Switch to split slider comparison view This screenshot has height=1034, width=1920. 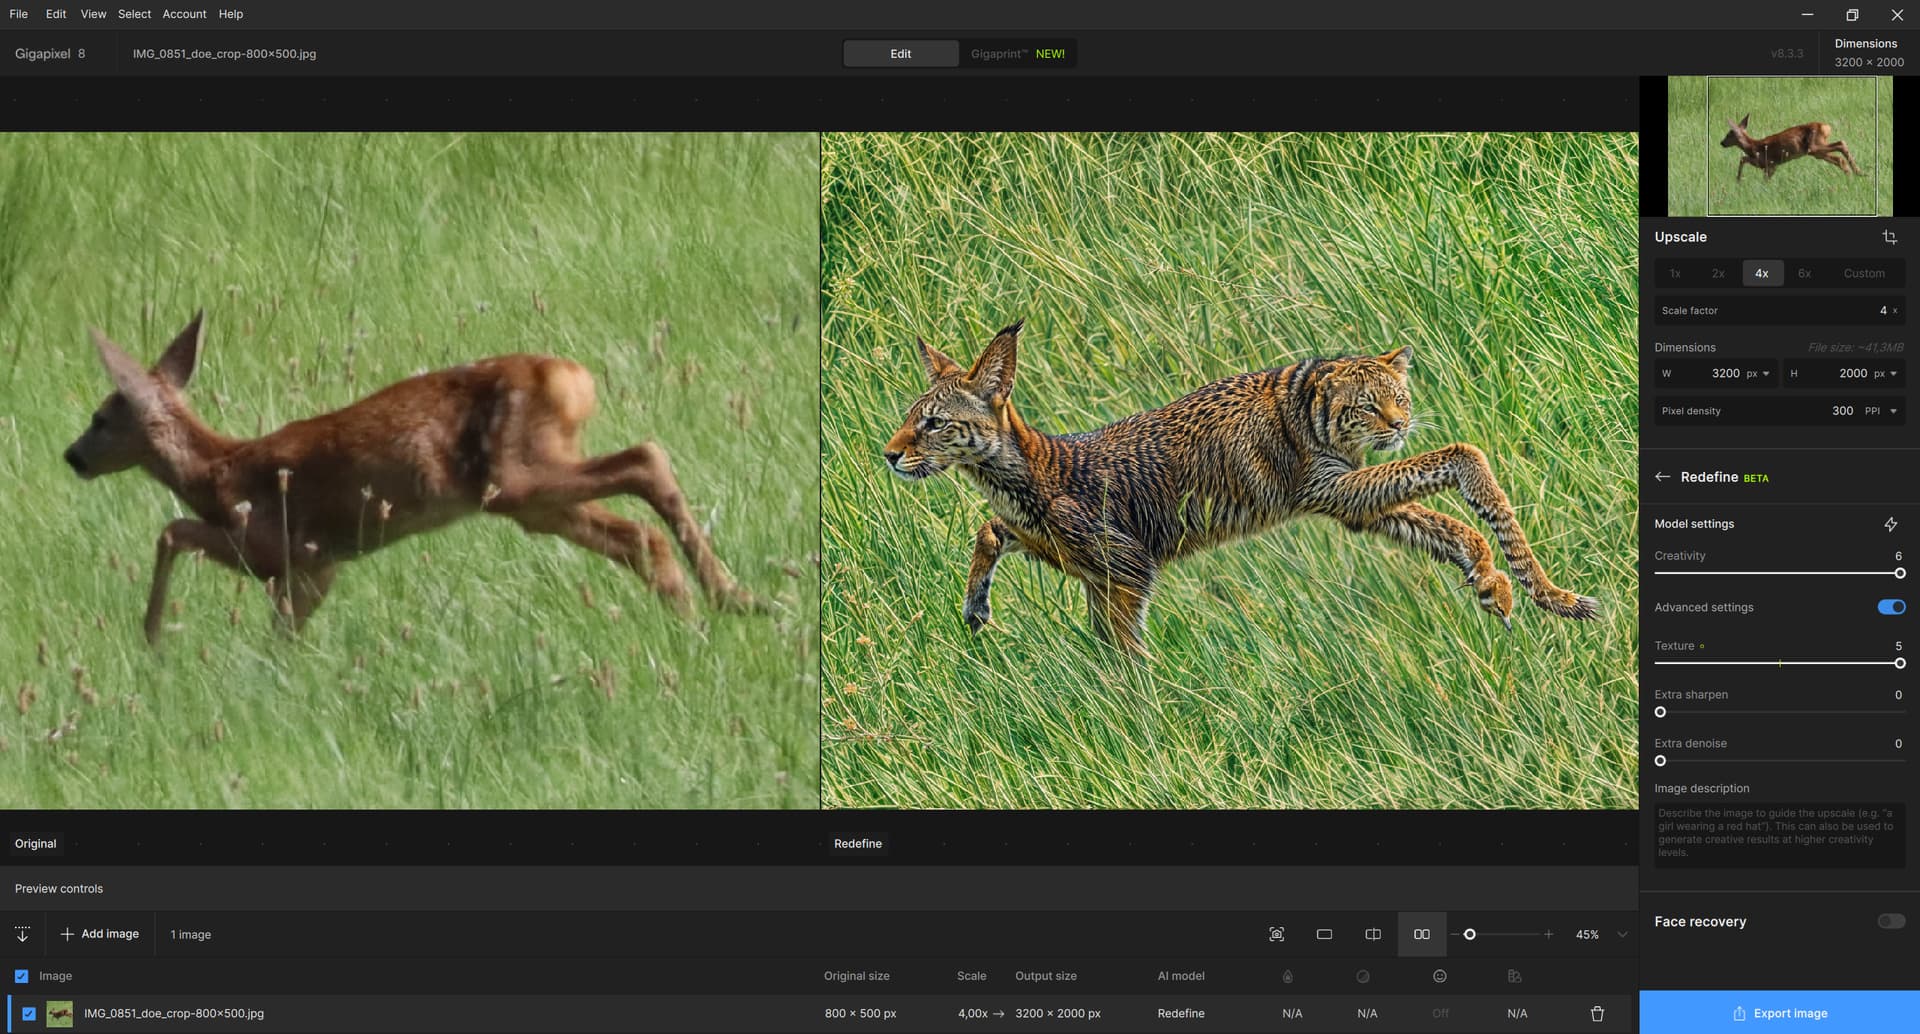pyautogui.click(x=1373, y=934)
